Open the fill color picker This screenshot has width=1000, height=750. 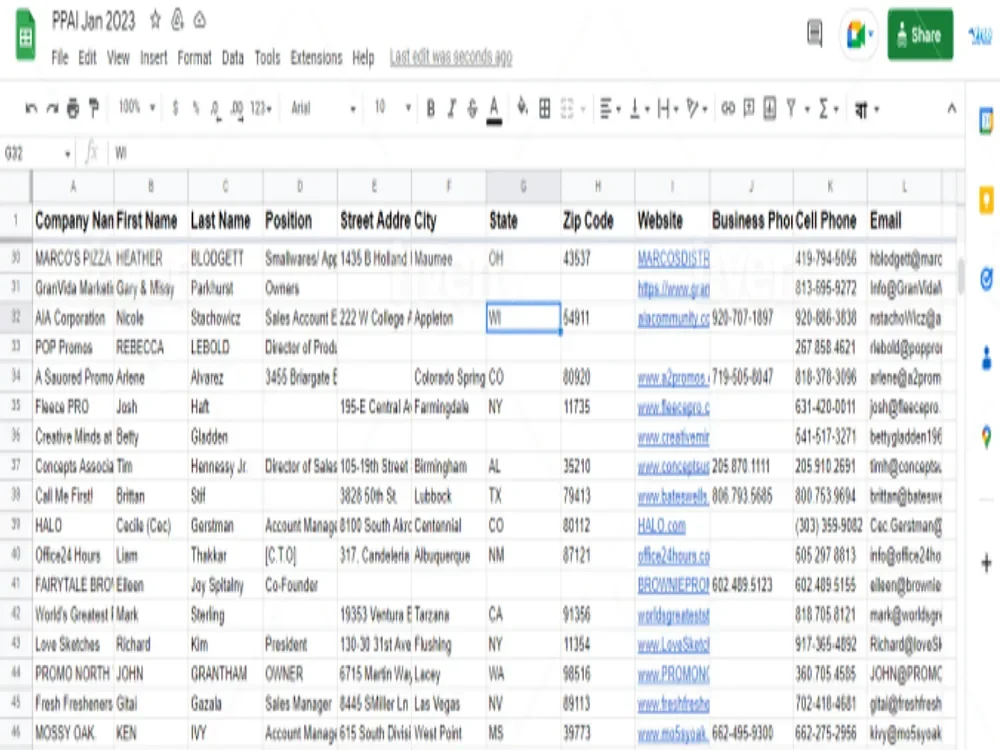(x=522, y=108)
